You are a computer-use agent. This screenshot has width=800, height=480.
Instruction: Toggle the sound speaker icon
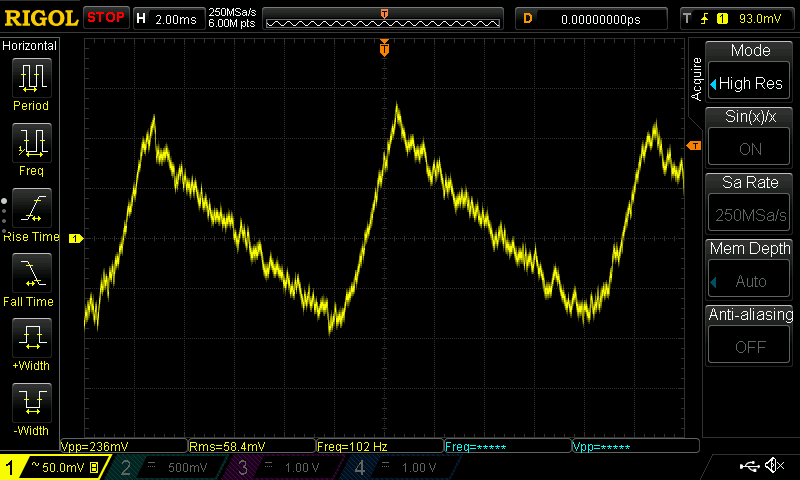pyautogui.click(x=774, y=466)
